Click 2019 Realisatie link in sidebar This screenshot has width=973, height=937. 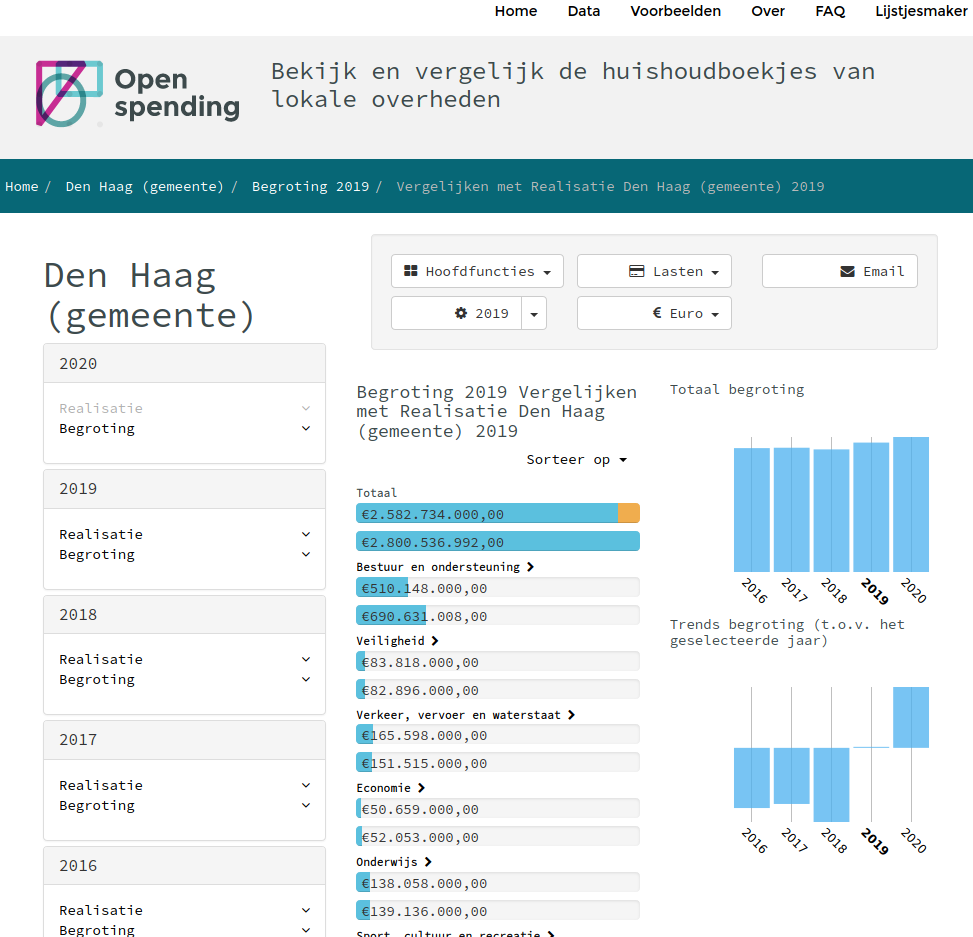point(101,534)
